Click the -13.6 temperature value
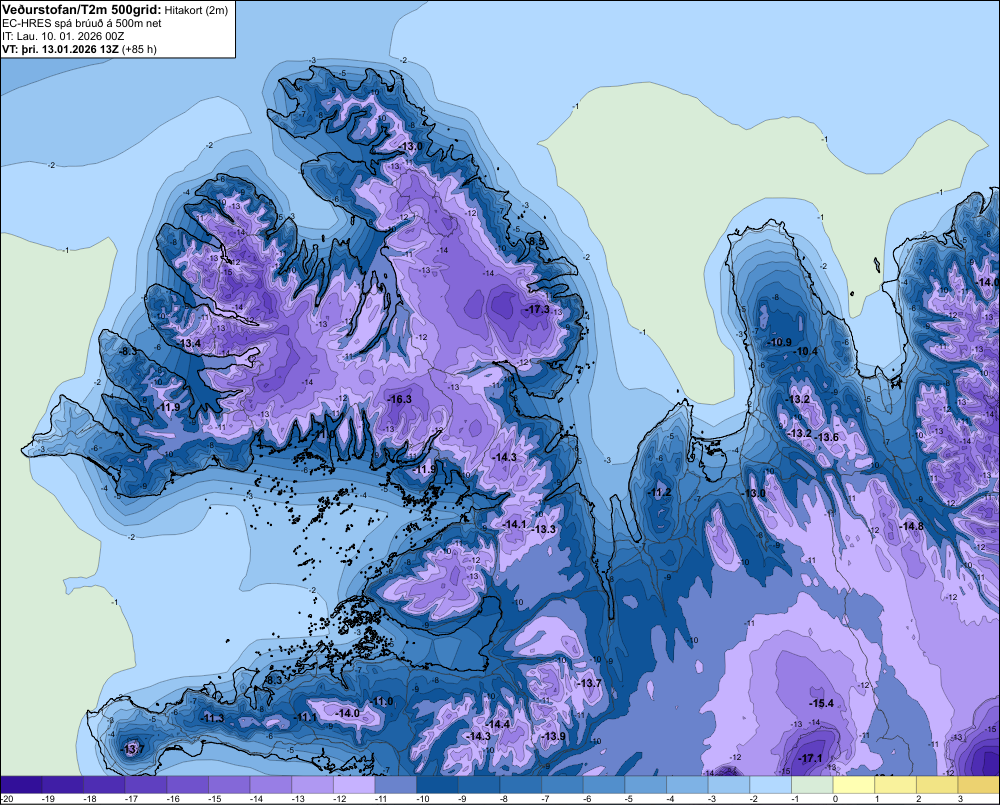 pos(827,437)
